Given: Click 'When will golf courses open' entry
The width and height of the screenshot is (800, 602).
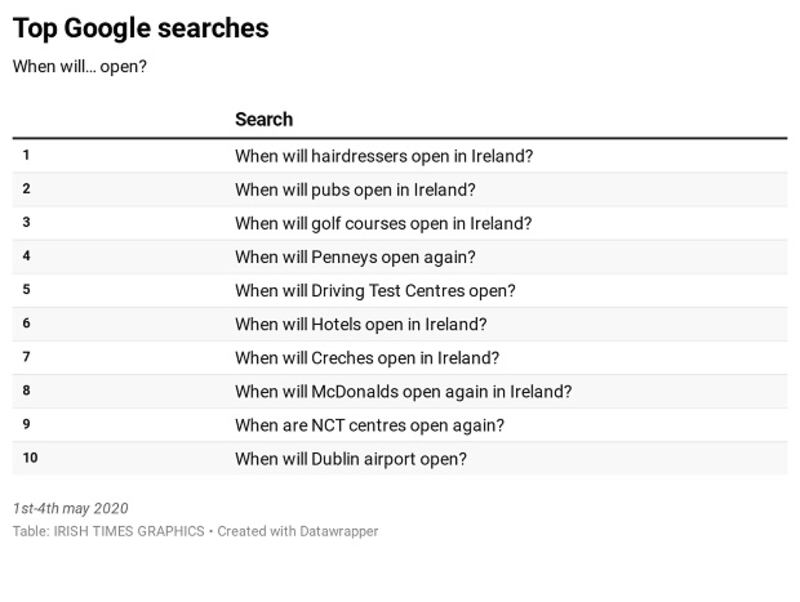Looking at the screenshot, I should tap(383, 224).
